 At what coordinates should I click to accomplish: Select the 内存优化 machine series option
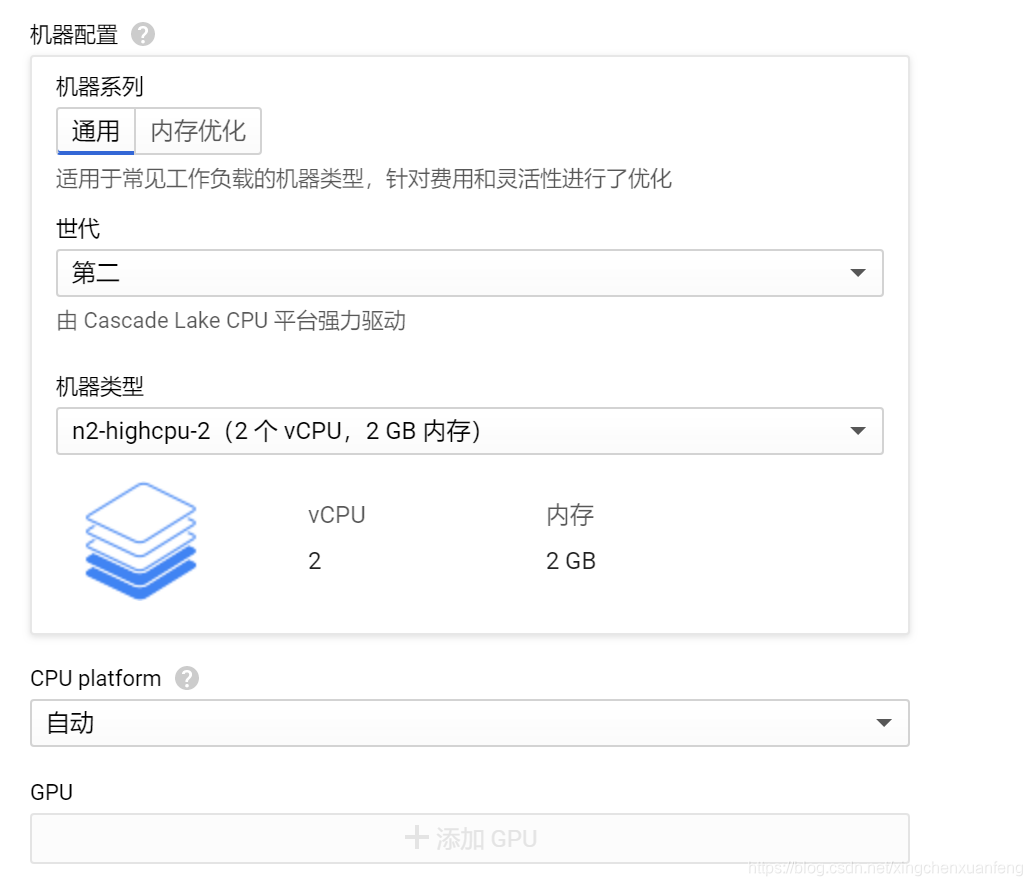click(198, 130)
